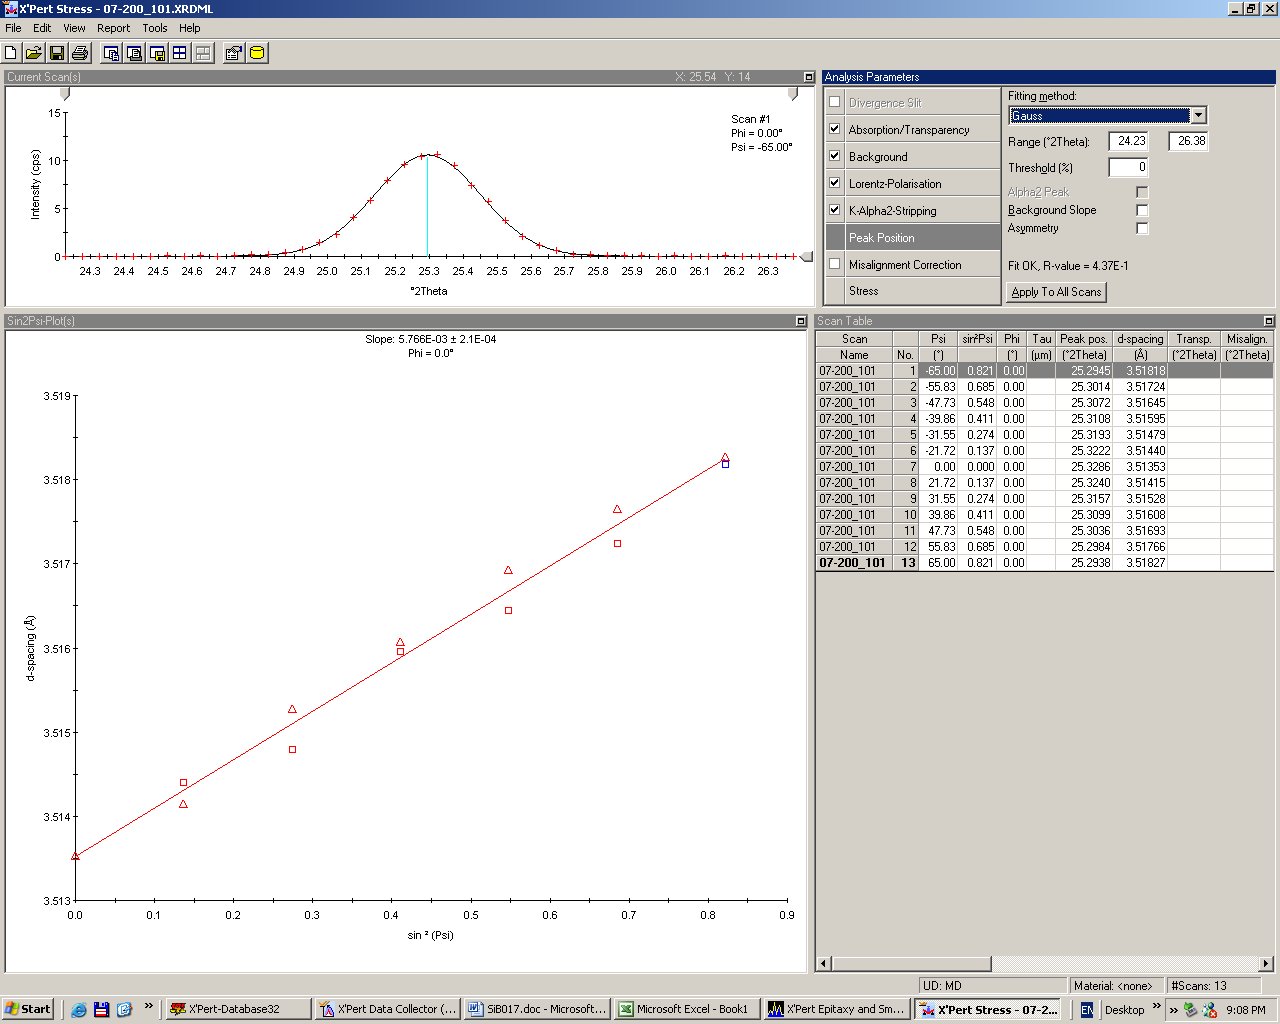1280x1024 pixels.
Task: Toggle the Alpha2 Peak checkbox
Action: (x=1142, y=192)
